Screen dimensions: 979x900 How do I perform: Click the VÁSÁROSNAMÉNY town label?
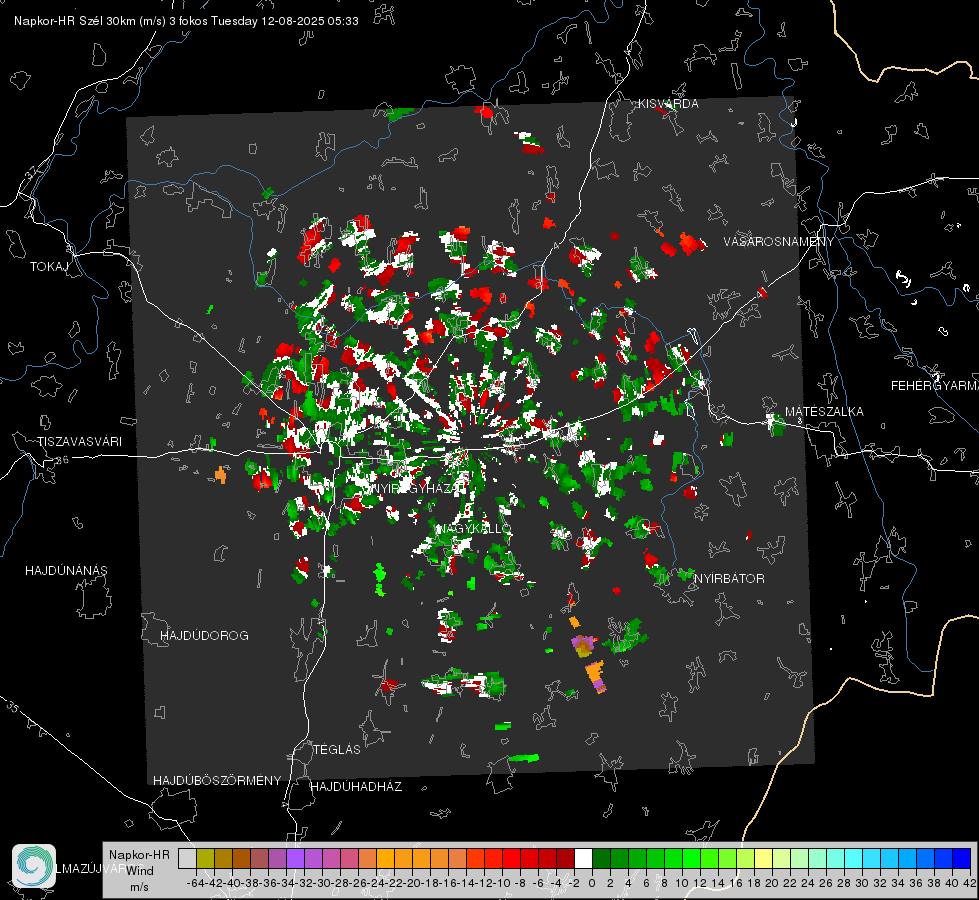click(779, 242)
